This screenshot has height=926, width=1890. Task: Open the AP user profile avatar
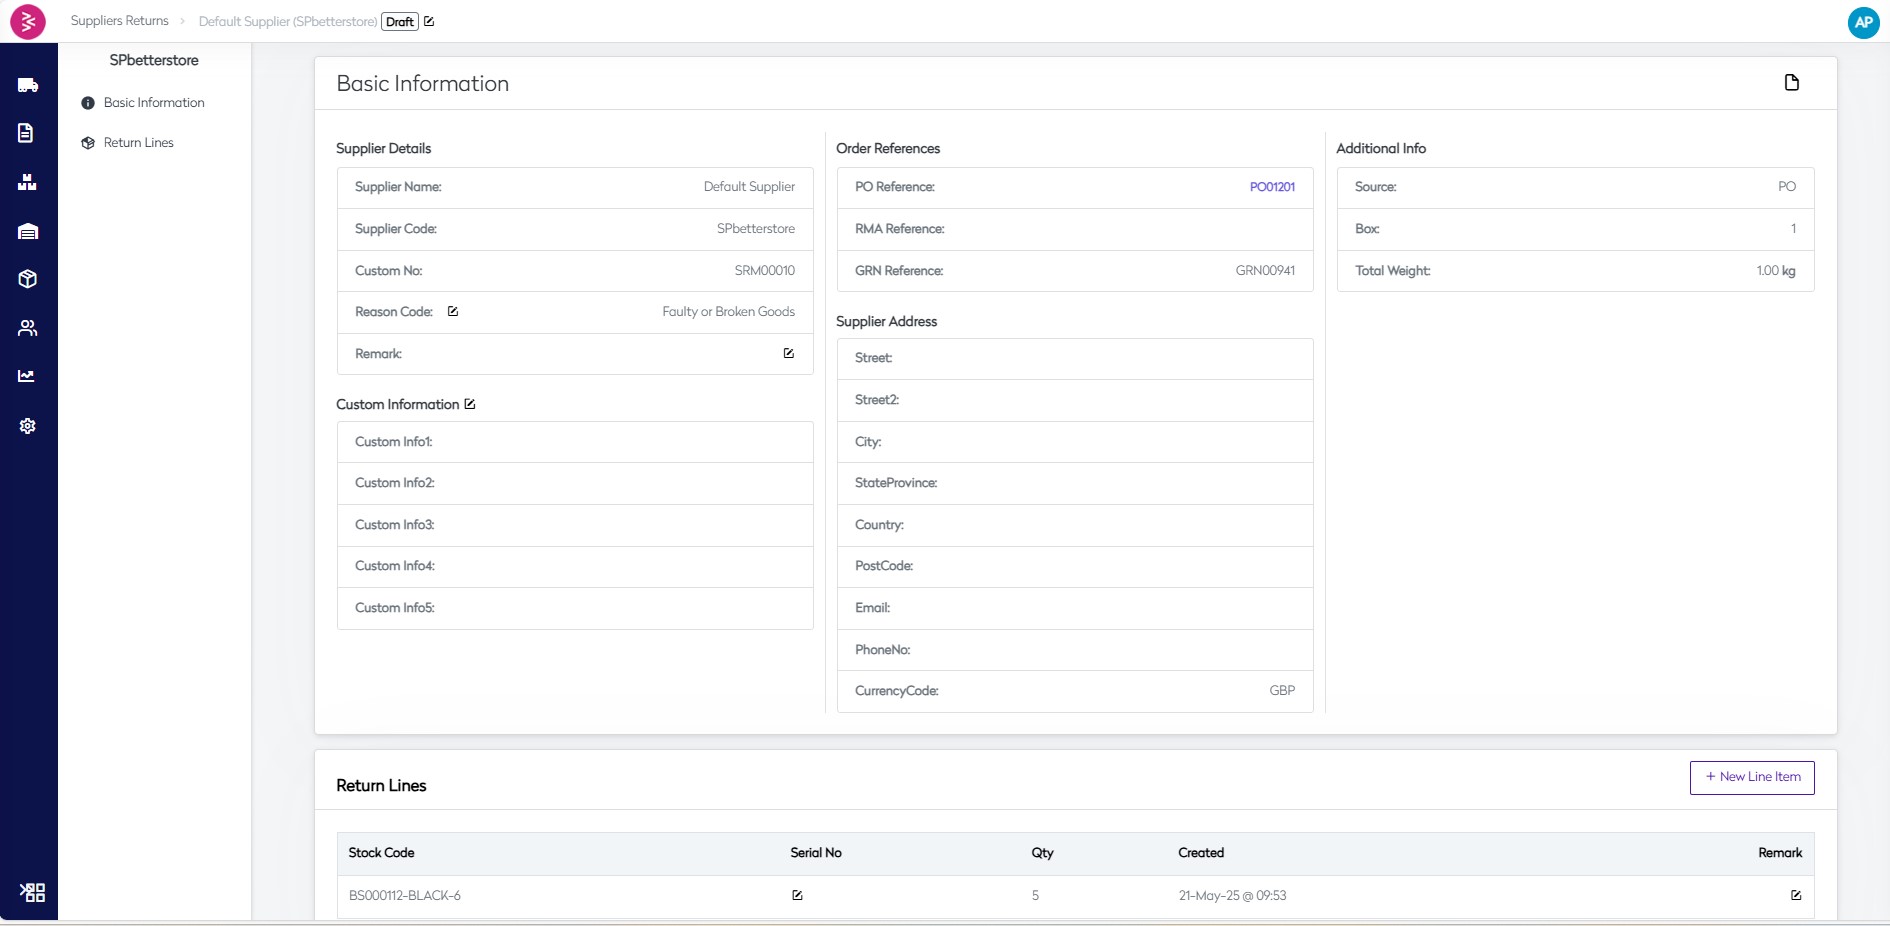pyautogui.click(x=1863, y=22)
